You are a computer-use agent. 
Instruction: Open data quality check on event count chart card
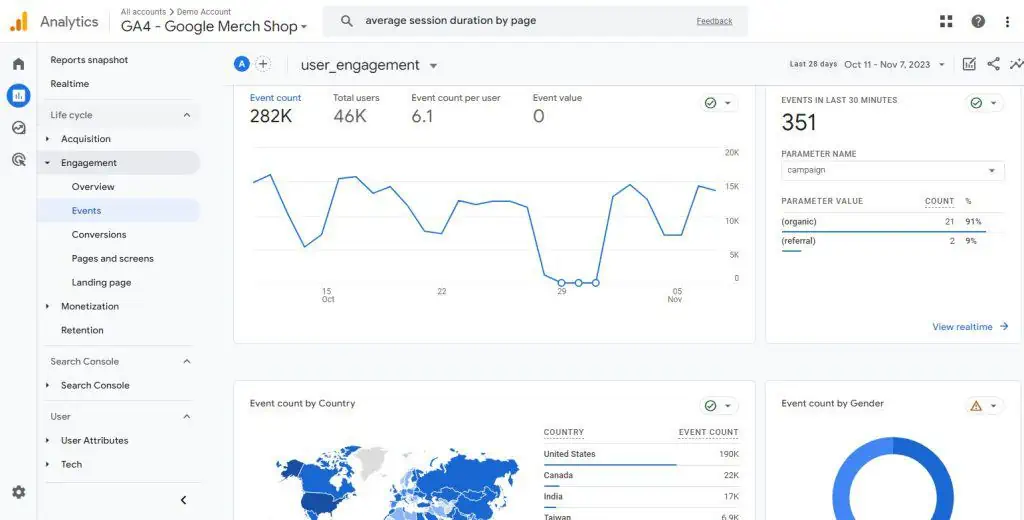coord(719,103)
